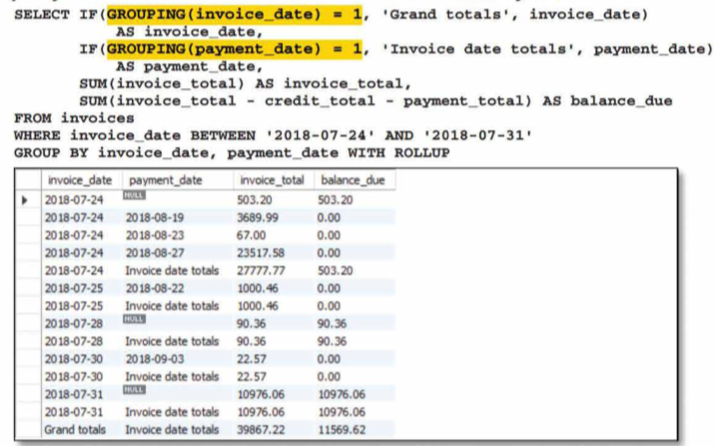Sort by the invoice_date column header
Image resolution: width=717 pixels, height=446 pixels.
click(78, 180)
